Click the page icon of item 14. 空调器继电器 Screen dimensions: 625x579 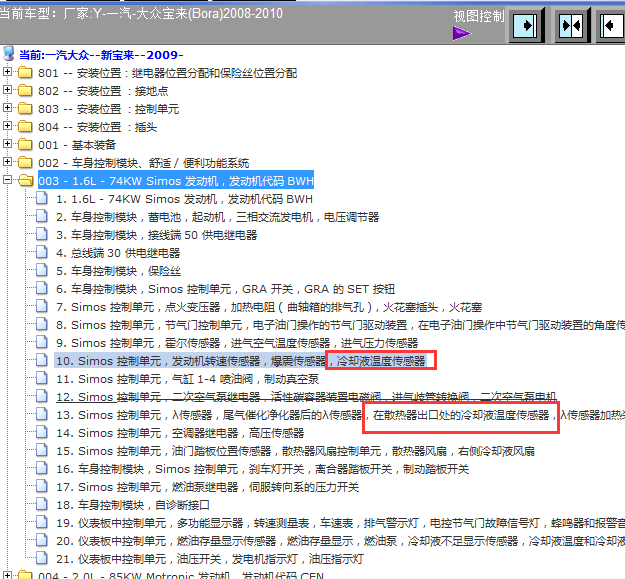[42, 432]
